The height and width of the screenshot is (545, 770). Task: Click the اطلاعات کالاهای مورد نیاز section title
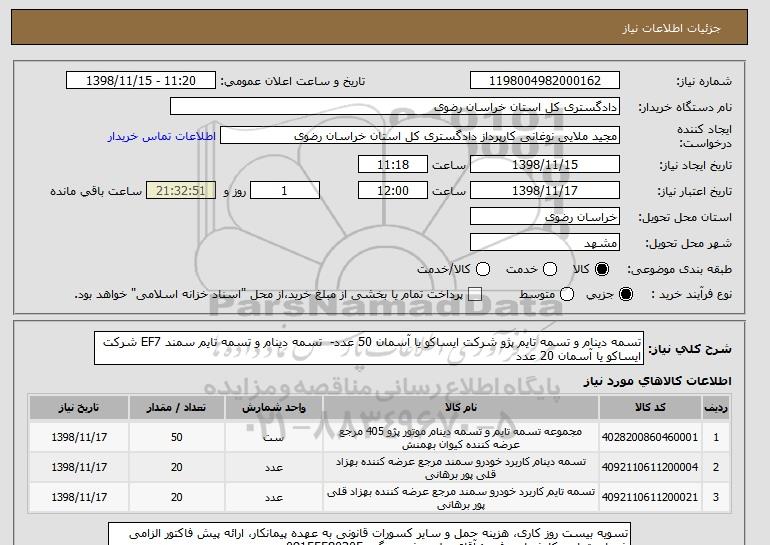[657, 381]
